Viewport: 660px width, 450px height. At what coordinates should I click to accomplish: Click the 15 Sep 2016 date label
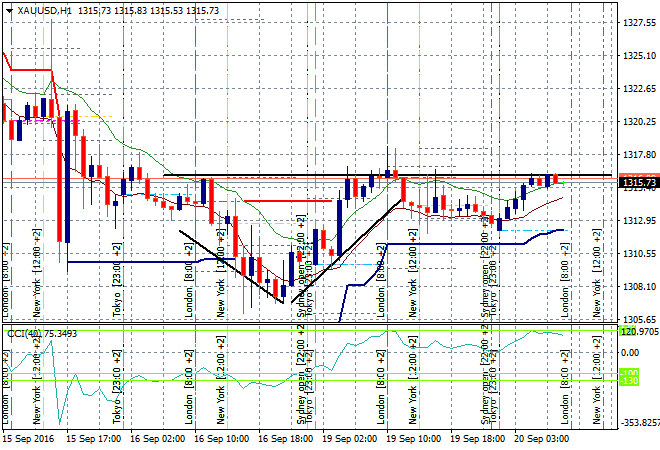[27, 439]
